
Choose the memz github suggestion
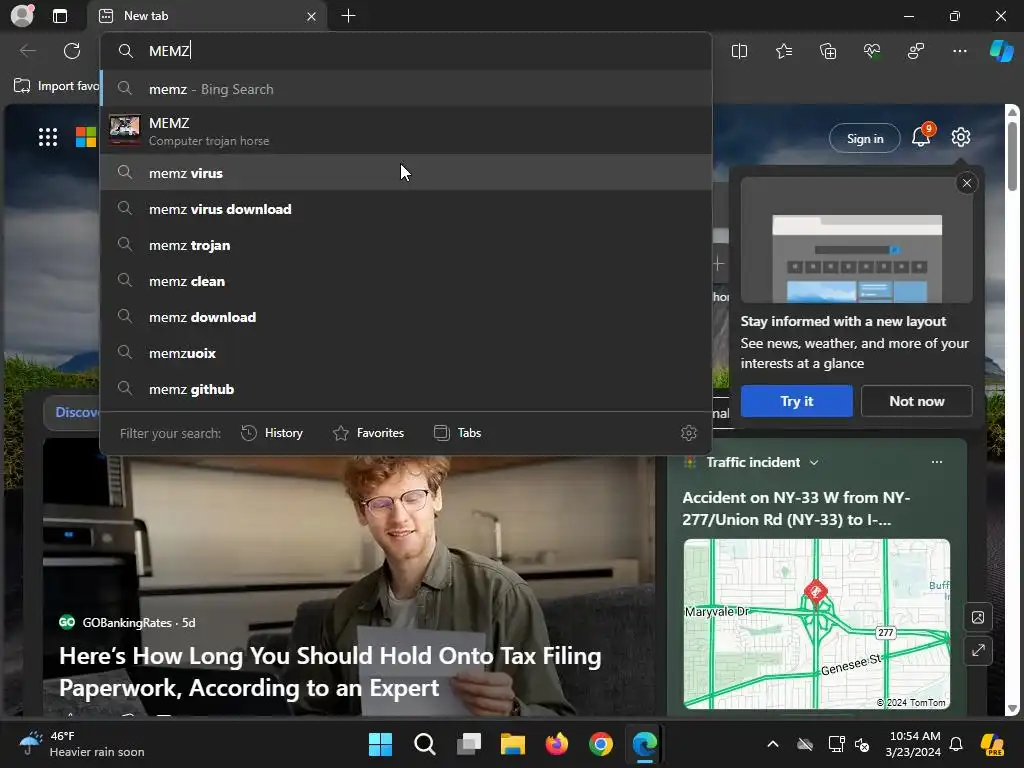click(406, 389)
